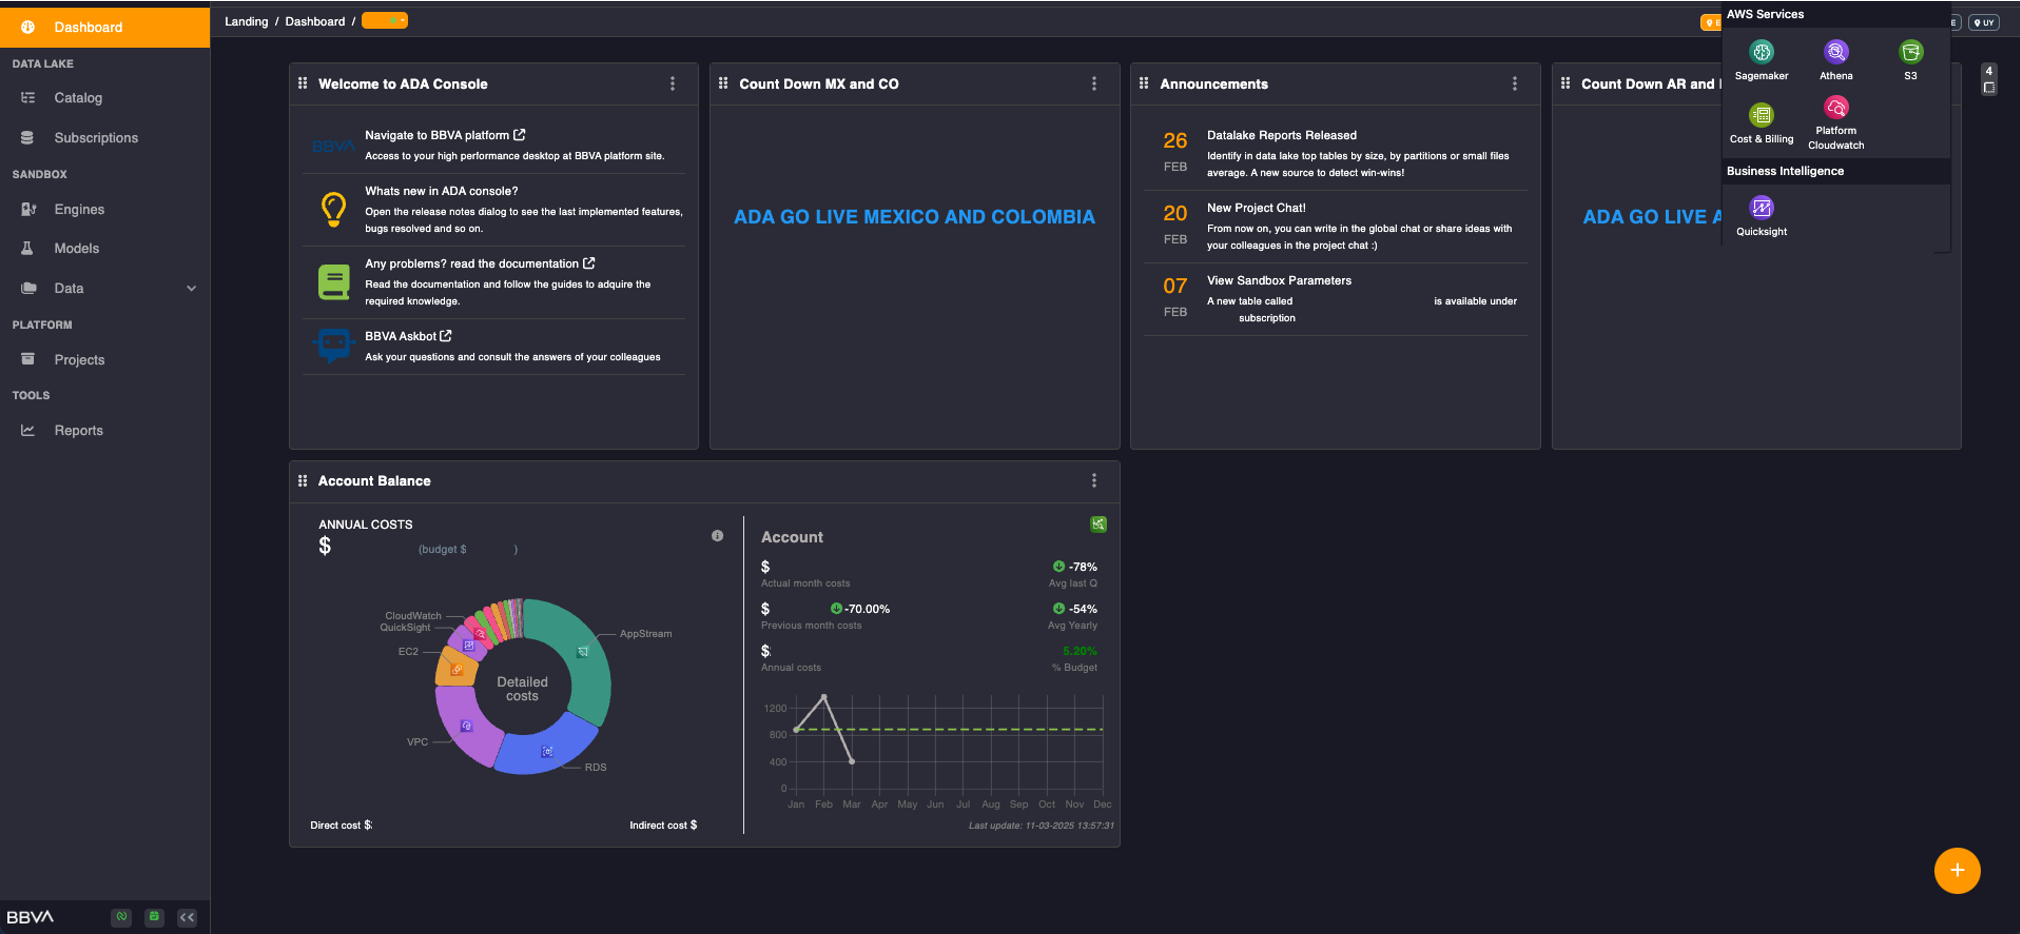
Task: Expand the Data menu chevron
Action: coord(191,288)
